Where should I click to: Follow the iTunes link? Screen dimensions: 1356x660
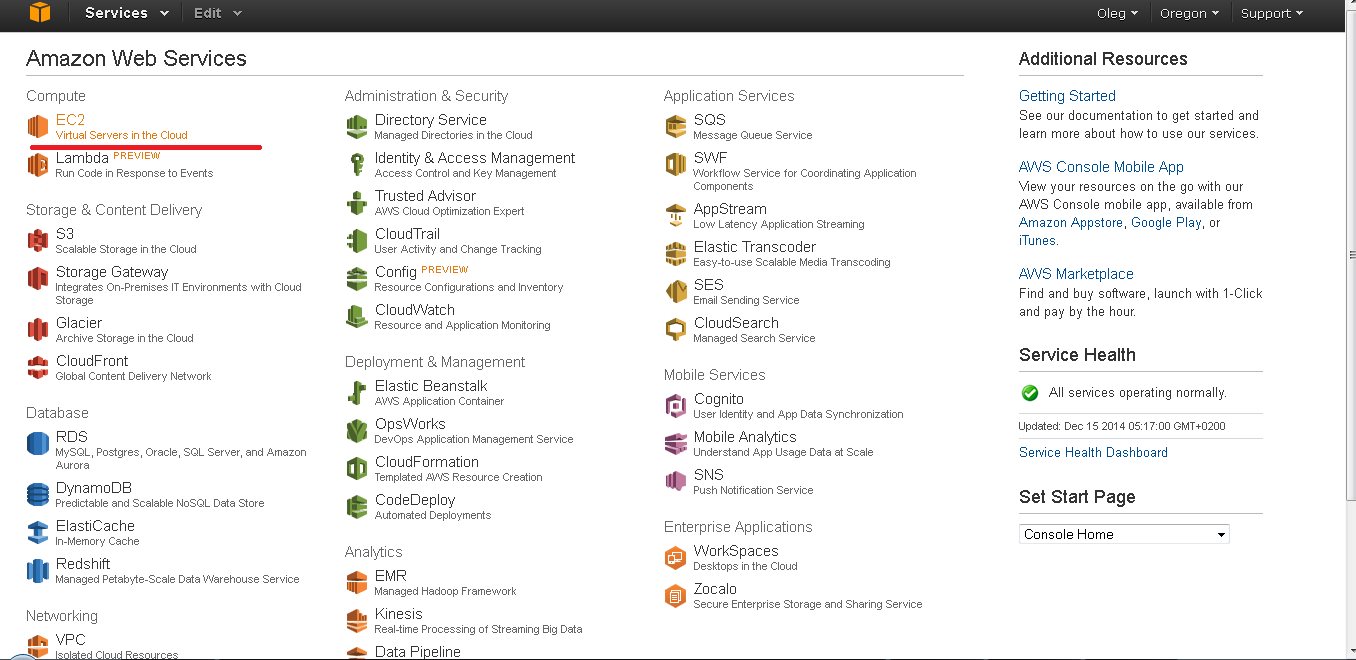pyautogui.click(x=1037, y=241)
